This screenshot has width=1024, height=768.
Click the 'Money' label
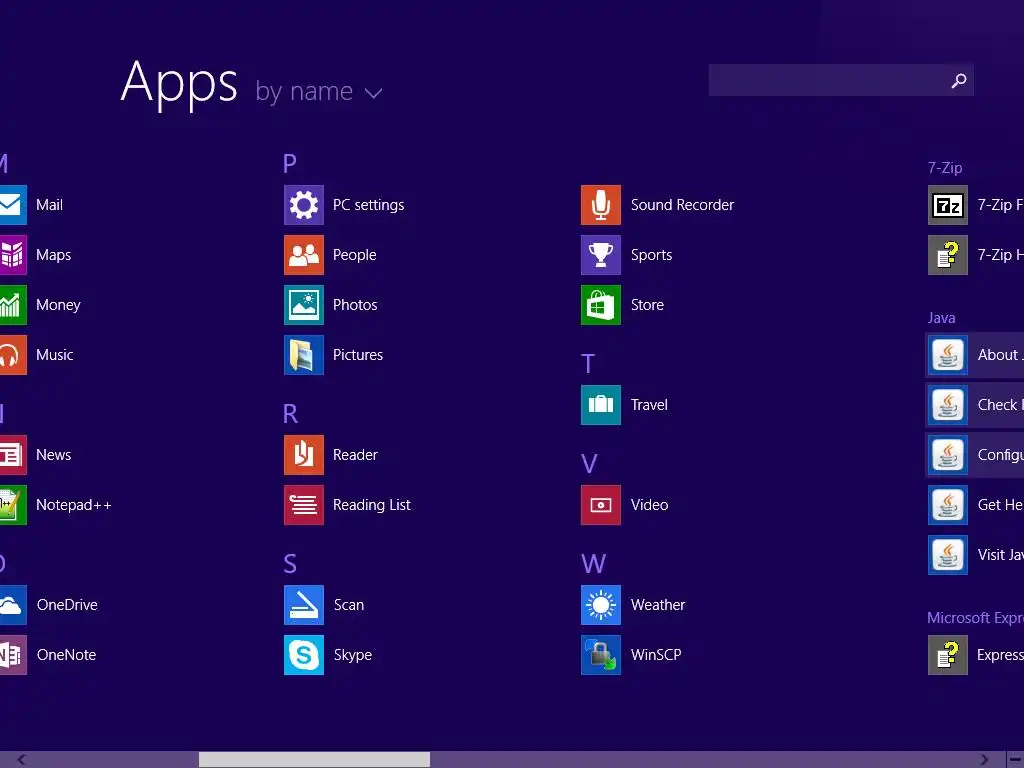58,305
